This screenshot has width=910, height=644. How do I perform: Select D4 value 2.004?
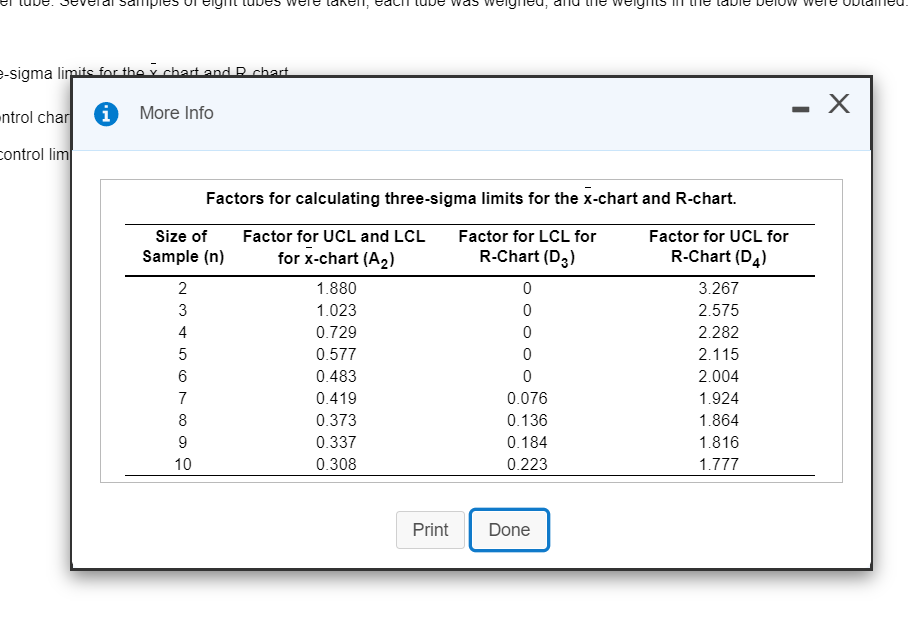click(x=718, y=377)
